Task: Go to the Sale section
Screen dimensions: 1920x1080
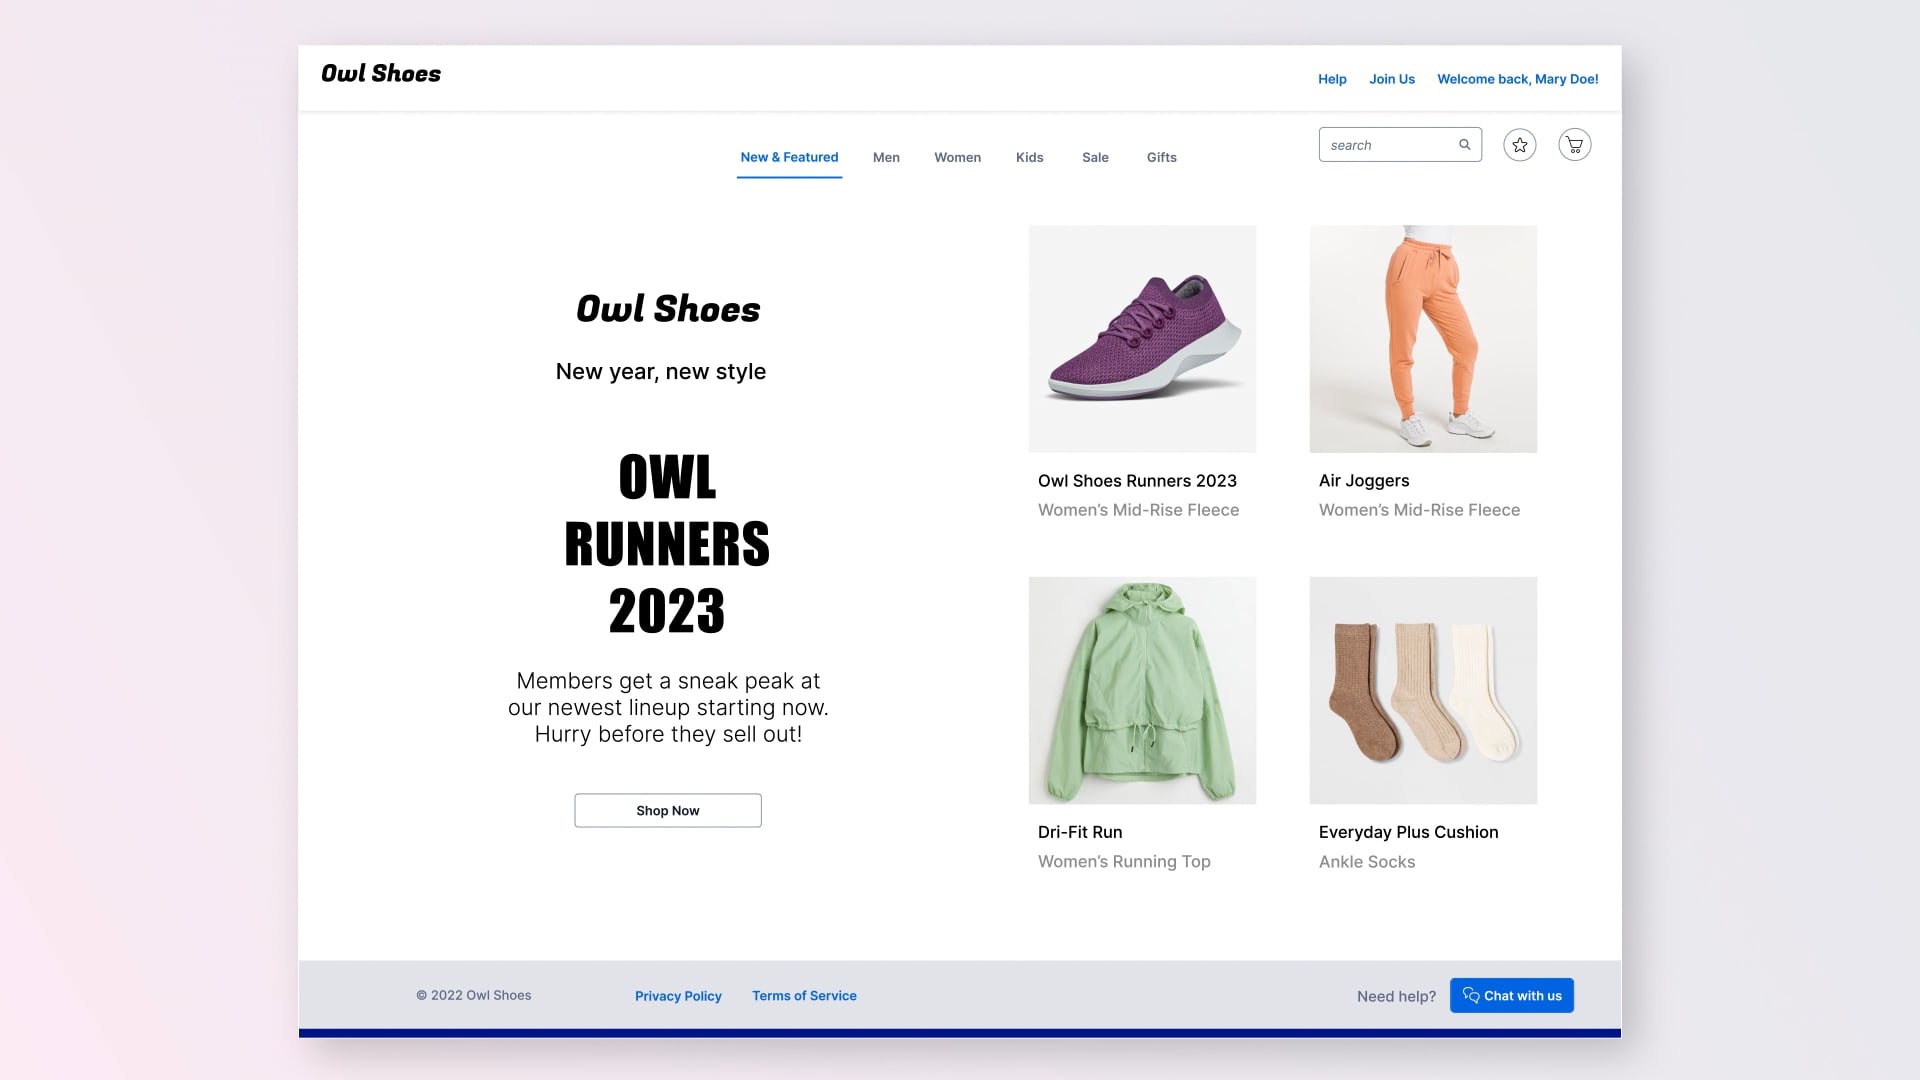Action: (1095, 157)
